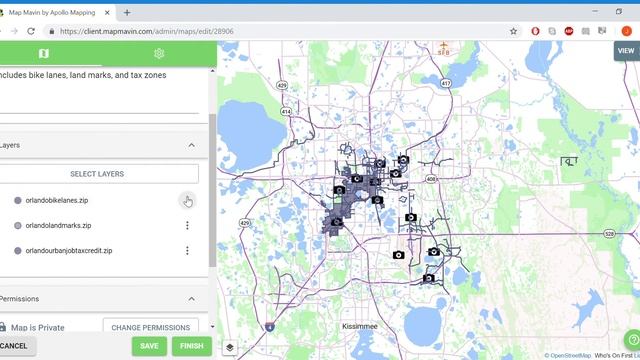
Task: Open the map layers switcher icon
Action: coord(230,348)
